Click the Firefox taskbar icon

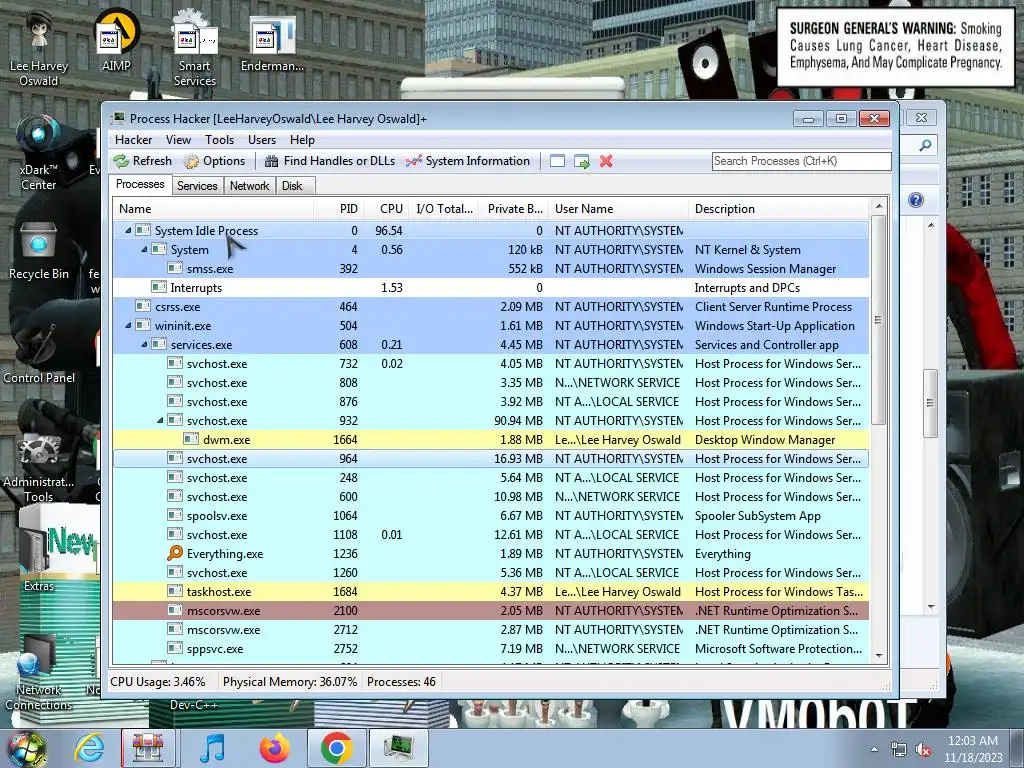(274, 748)
